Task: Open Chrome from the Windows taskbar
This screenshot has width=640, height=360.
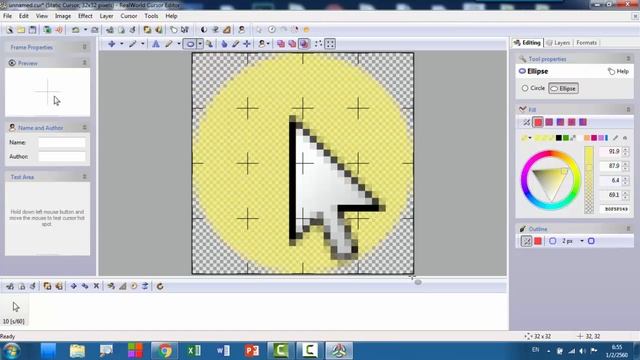Action: click(164, 351)
